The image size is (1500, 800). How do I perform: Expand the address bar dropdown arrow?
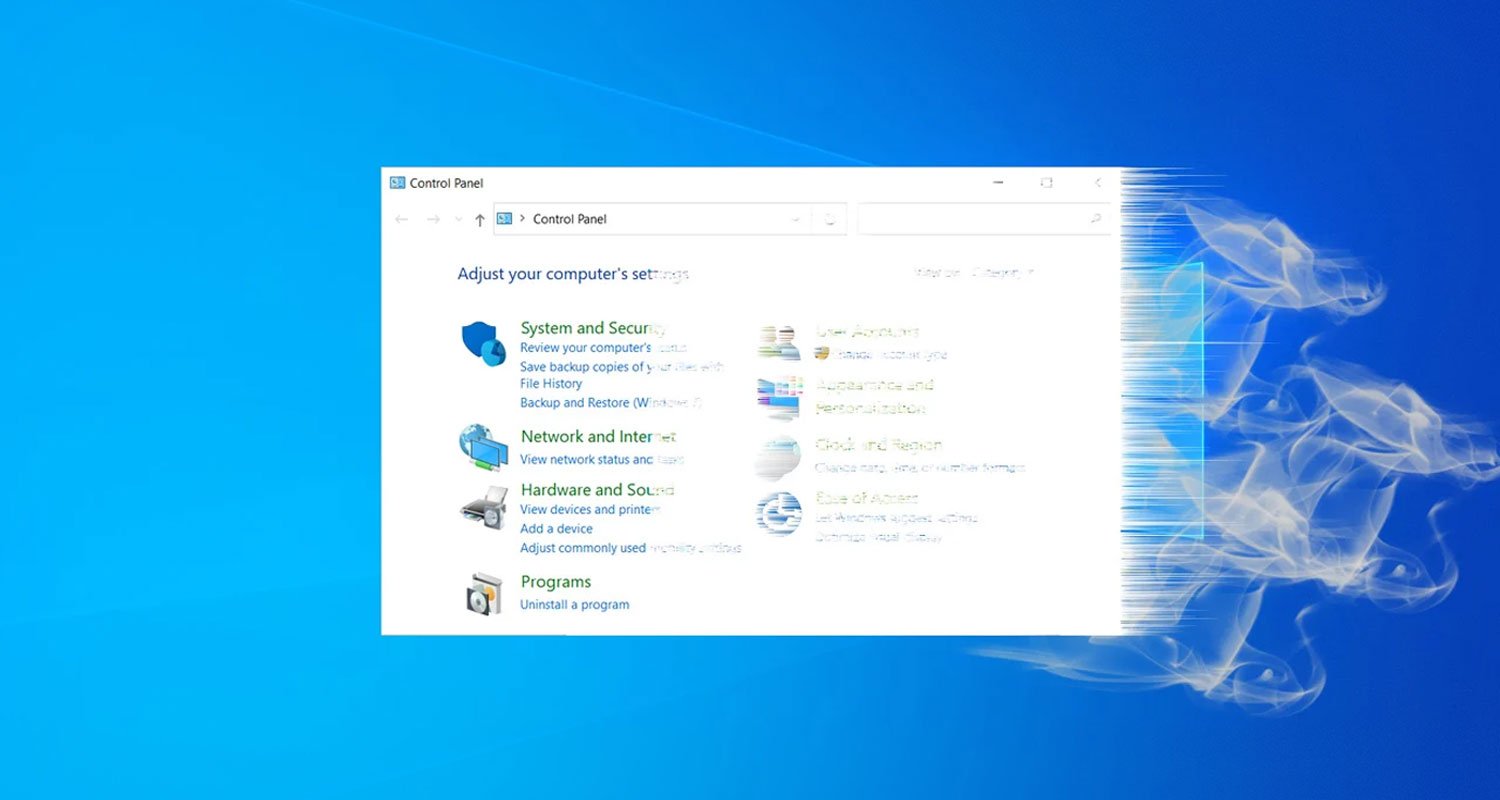[797, 219]
